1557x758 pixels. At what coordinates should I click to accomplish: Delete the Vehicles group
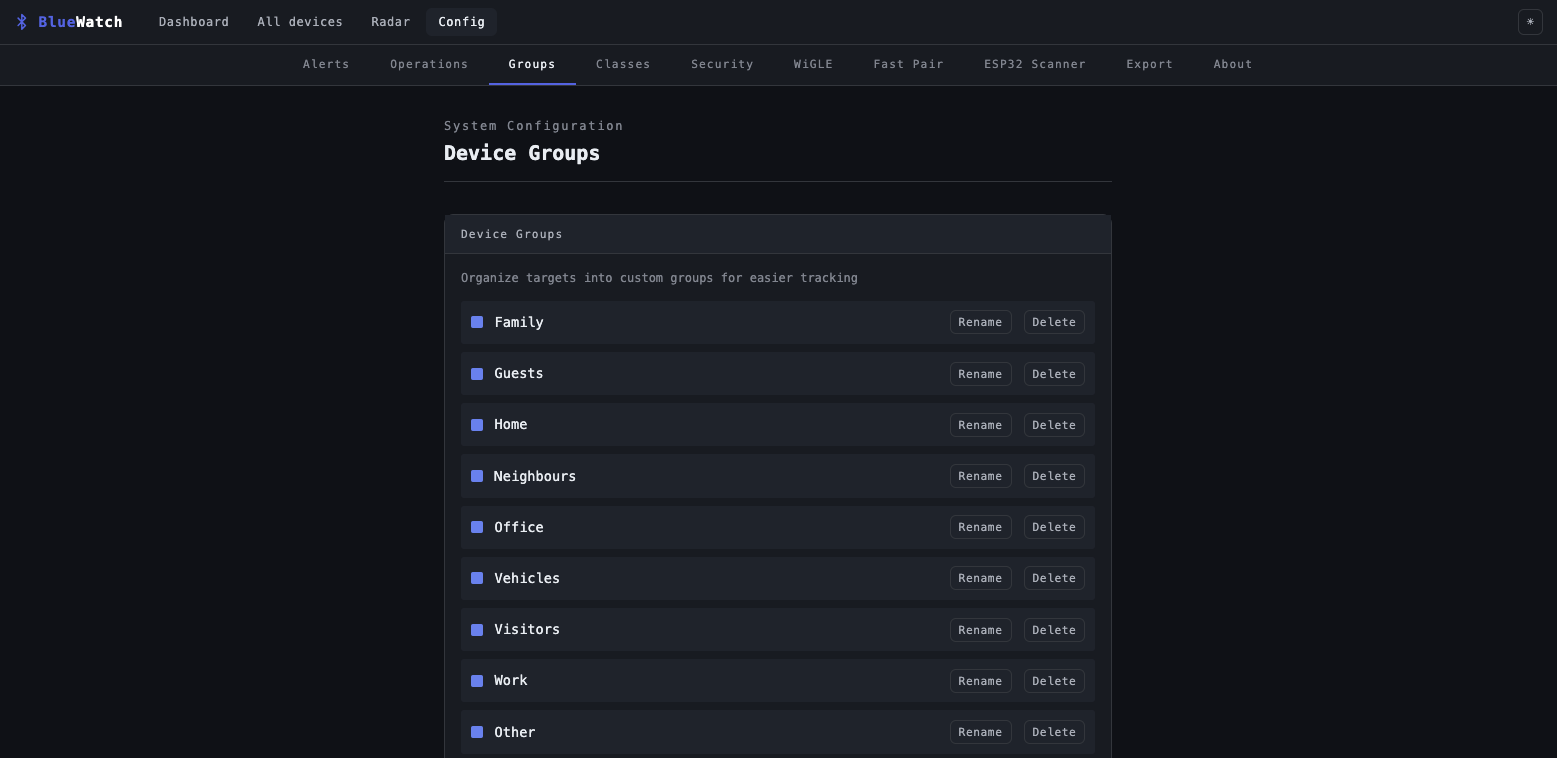point(1054,578)
